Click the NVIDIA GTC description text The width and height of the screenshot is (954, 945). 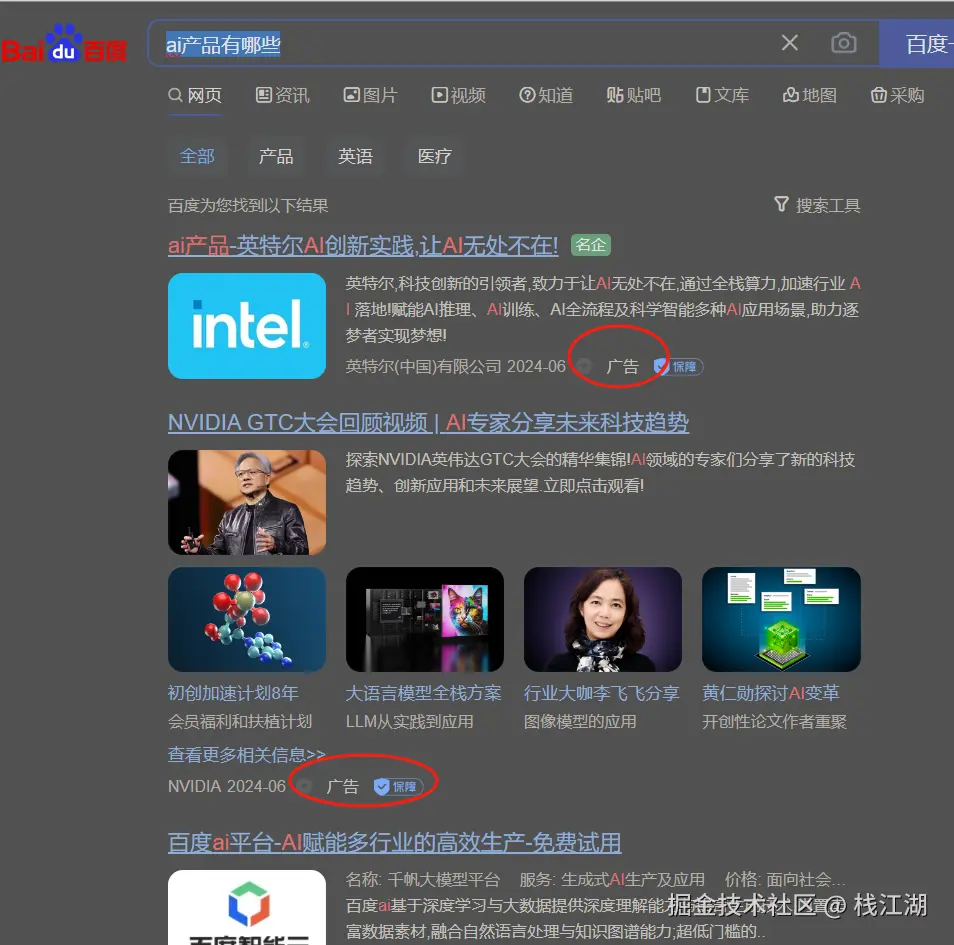tap(601, 472)
